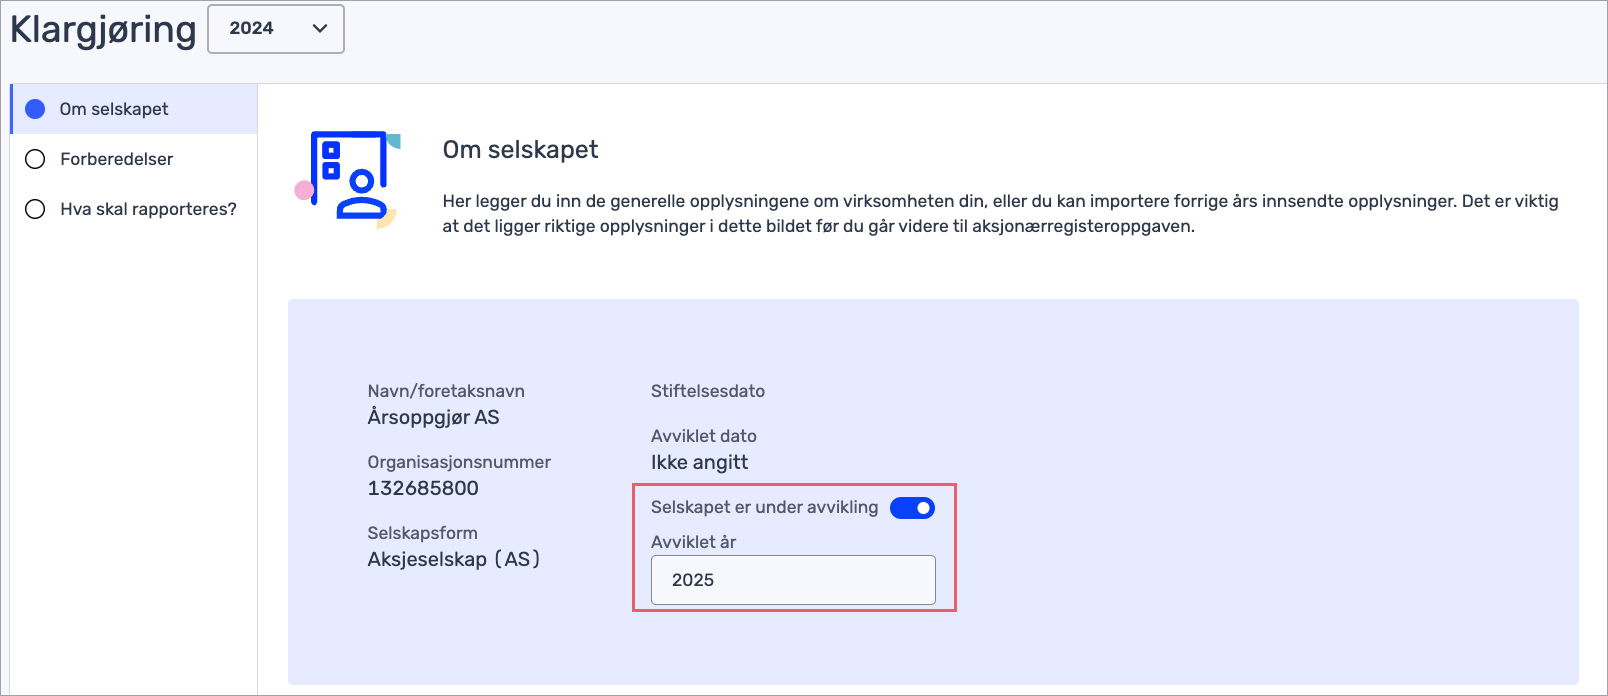
Task: Click the empty circle beside Forberedelser
Action: (x=35, y=159)
